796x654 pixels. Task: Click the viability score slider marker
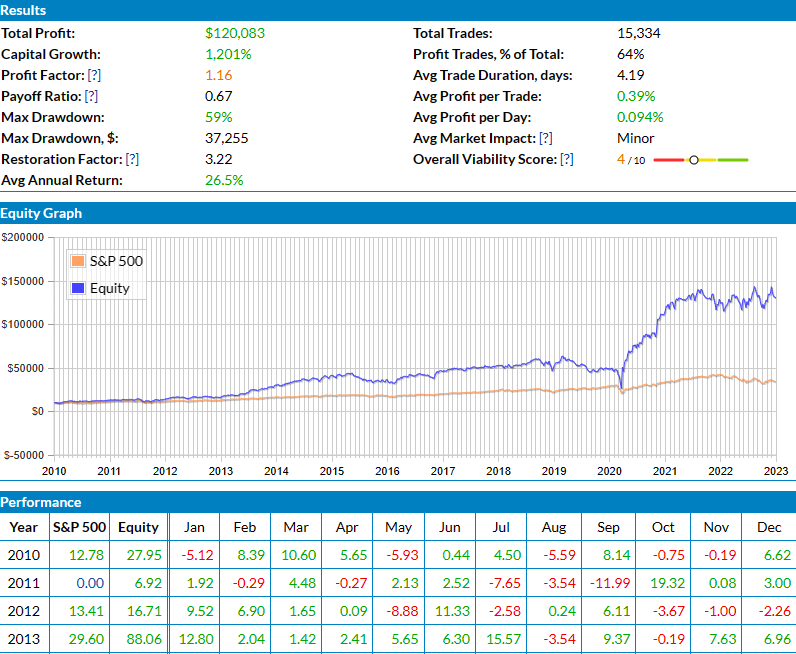pos(694,160)
